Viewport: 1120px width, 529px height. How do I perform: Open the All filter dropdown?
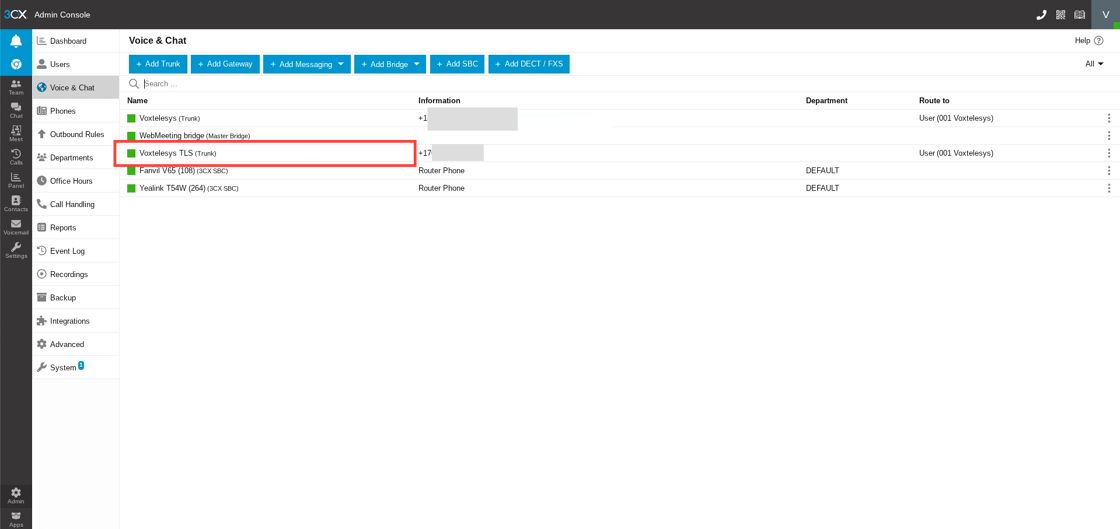click(1094, 64)
